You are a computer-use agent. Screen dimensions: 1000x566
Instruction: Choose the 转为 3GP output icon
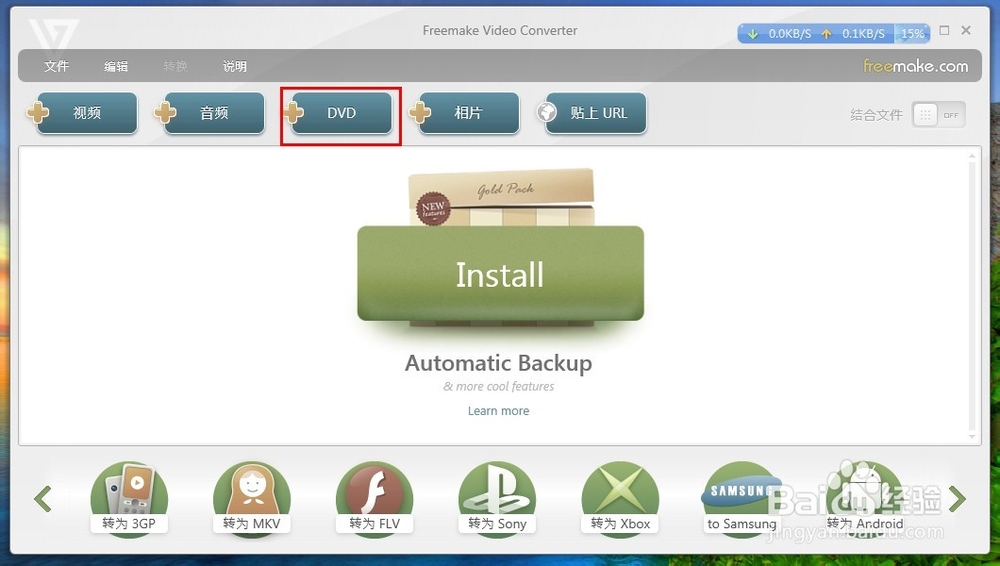point(129,498)
